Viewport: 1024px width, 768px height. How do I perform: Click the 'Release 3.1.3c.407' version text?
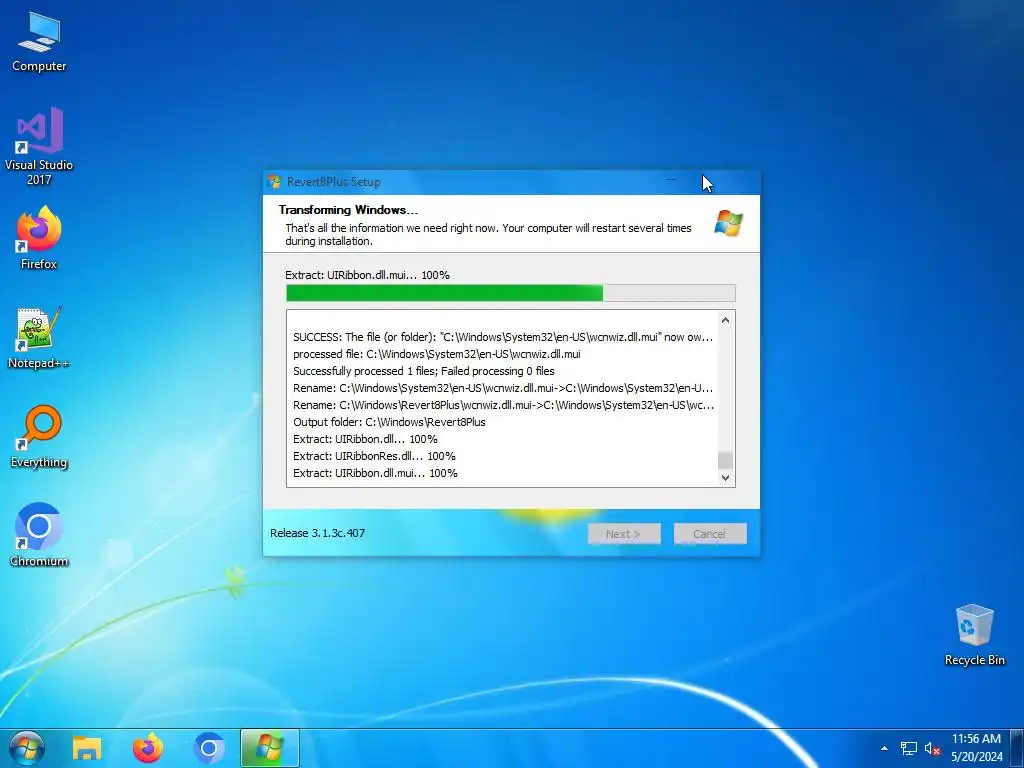pos(317,533)
